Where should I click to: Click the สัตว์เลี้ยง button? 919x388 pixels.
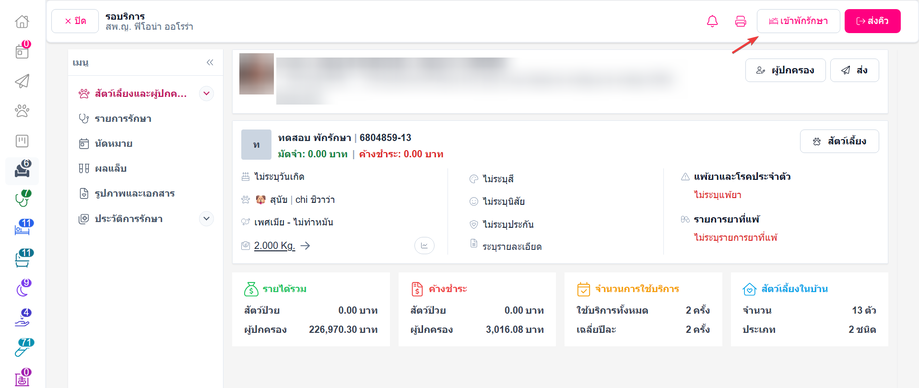(x=839, y=141)
